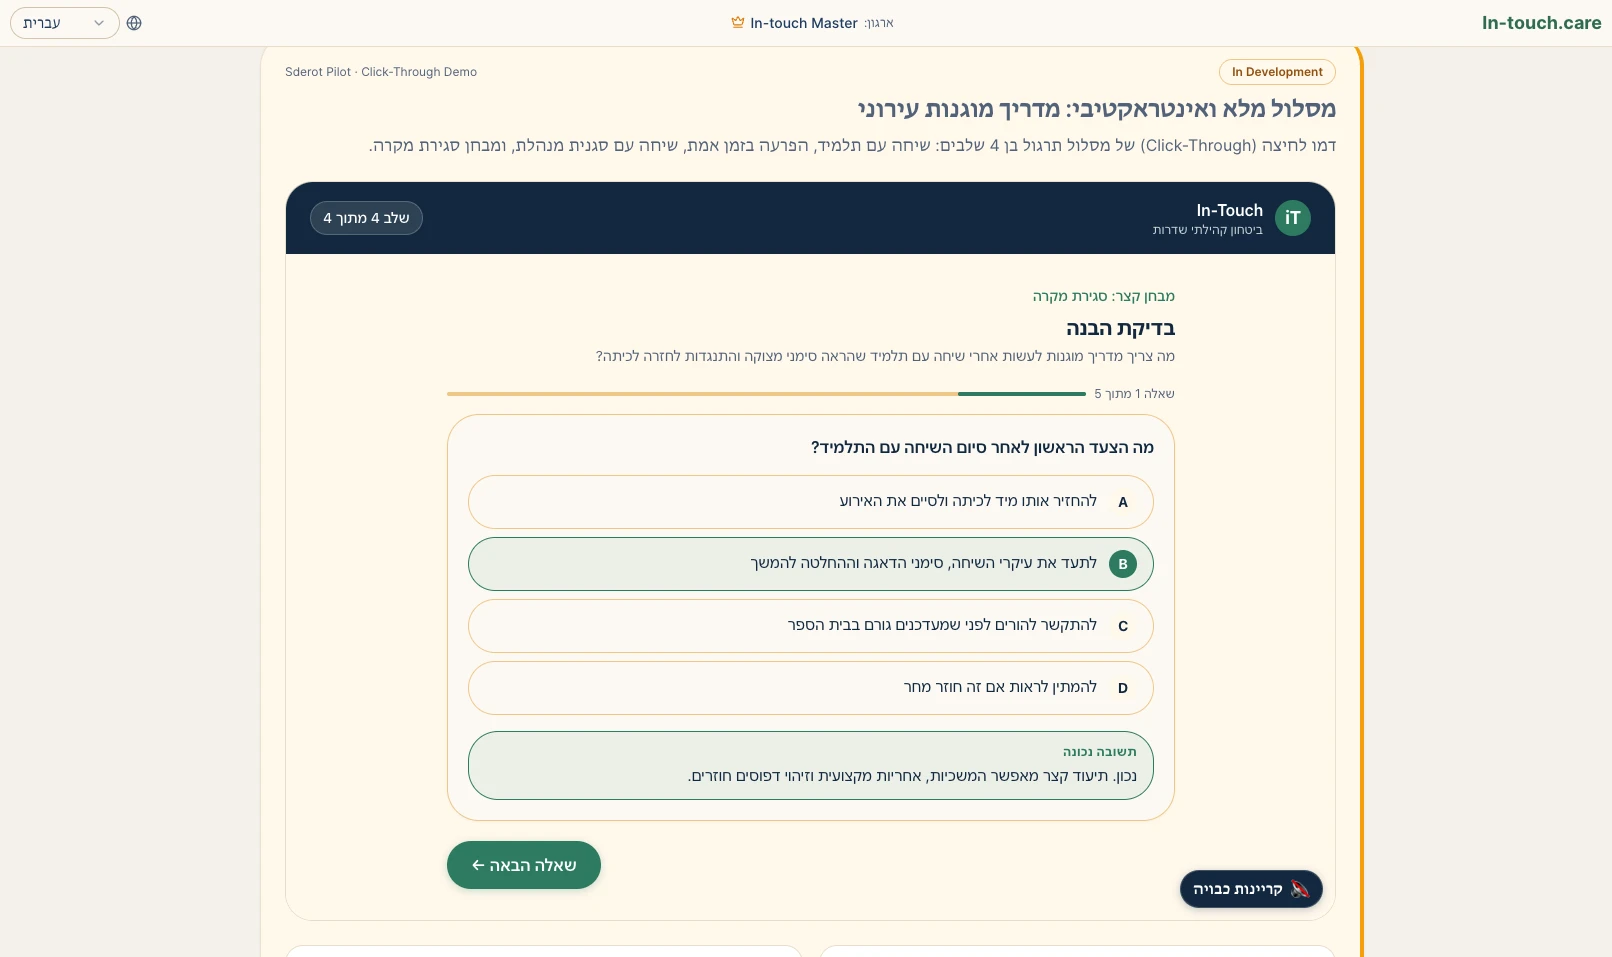Click the quiz progress bar
The height and width of the screenshot is (957, 1612).
pyautogui.click(x=766, y=394)
